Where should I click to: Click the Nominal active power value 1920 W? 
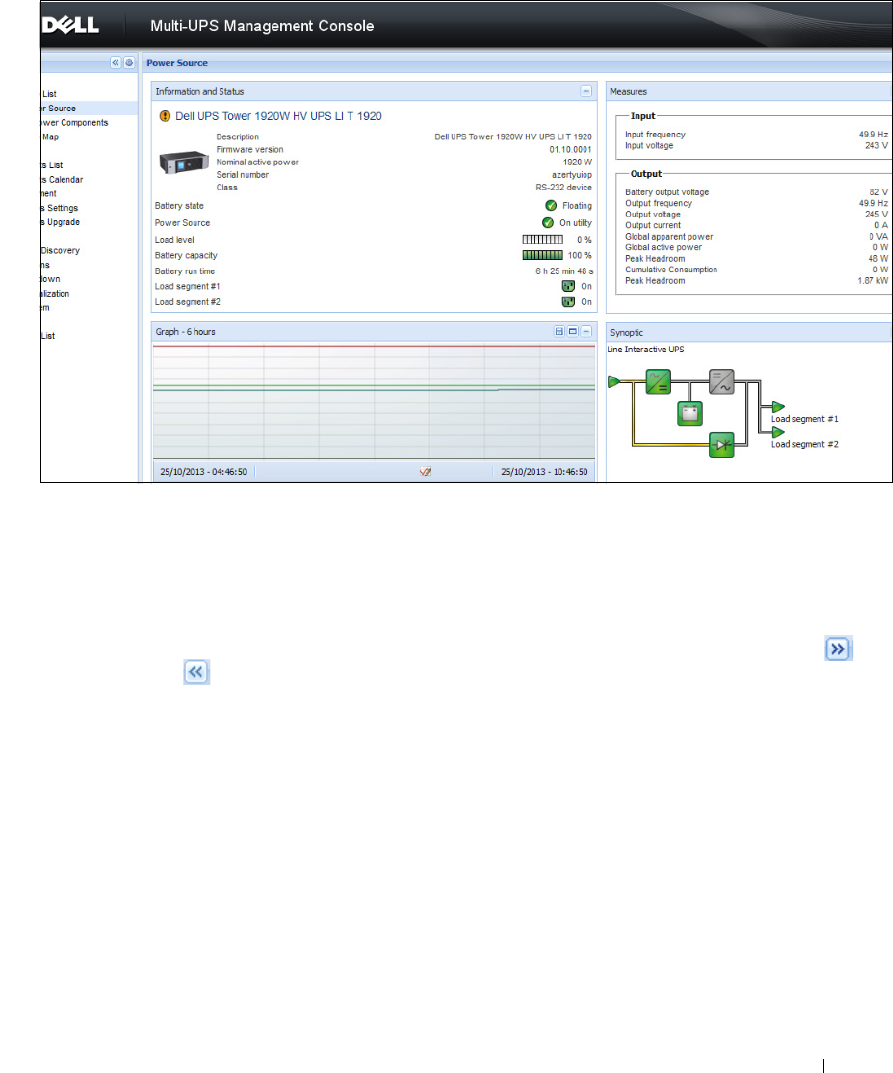click(x=578, y=162)
